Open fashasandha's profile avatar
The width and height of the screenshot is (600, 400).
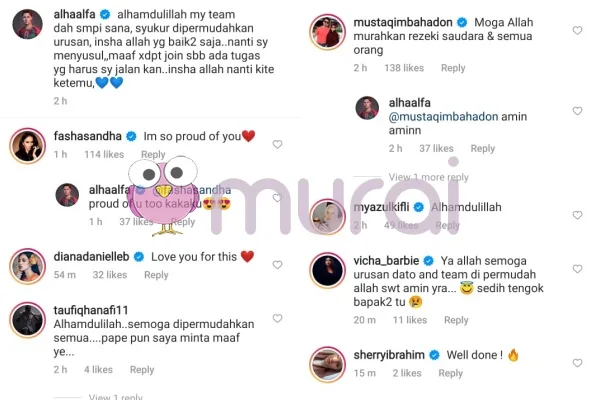28,146
